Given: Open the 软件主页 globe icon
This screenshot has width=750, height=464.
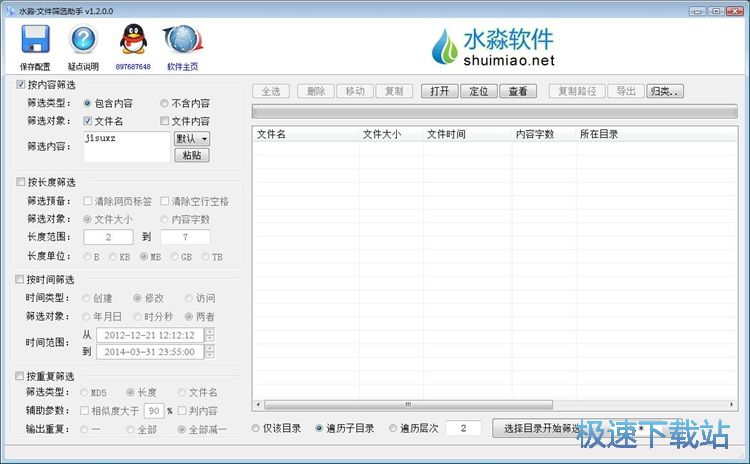Looking at the screenshot, I should (183, 39).
